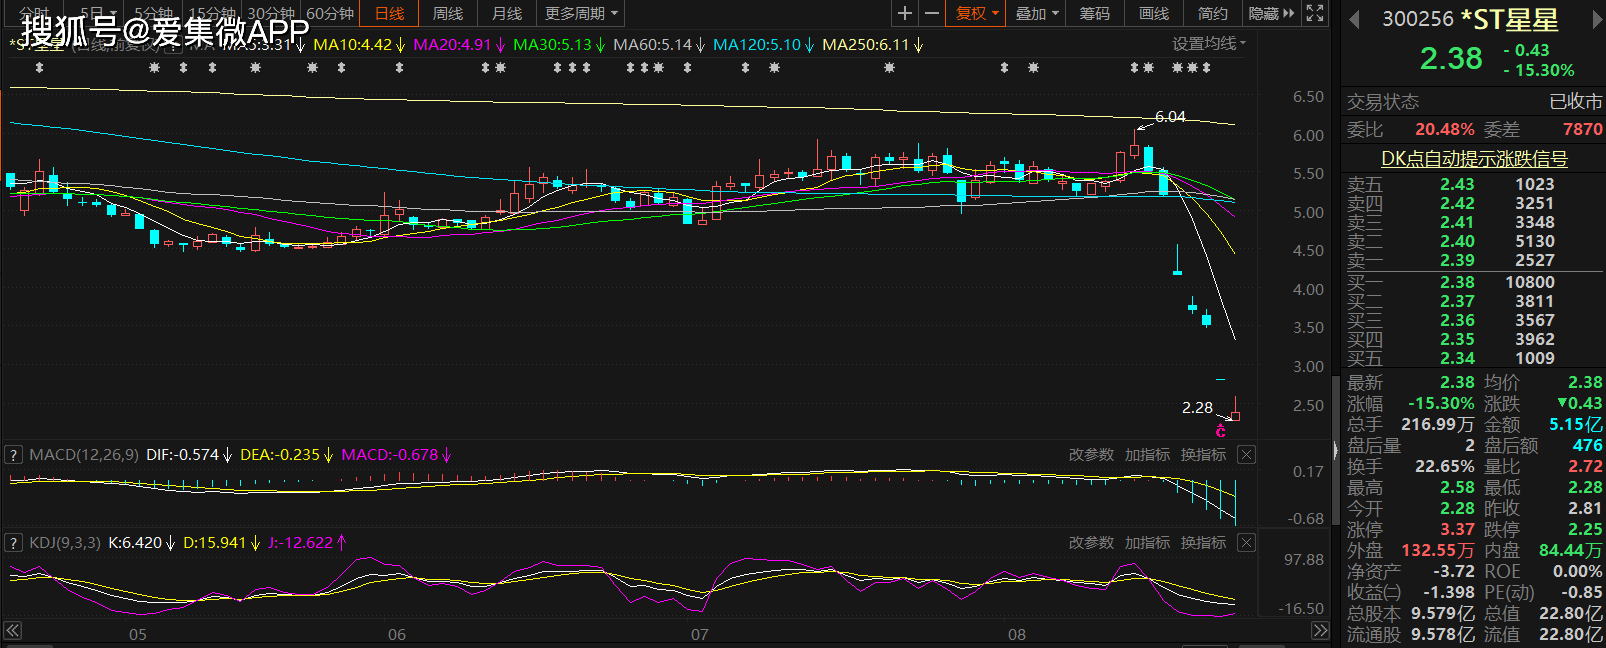Hide the side panel using 隐藏 button
This screenshot has width=1606, height=648.
(x=1271, y=13)
